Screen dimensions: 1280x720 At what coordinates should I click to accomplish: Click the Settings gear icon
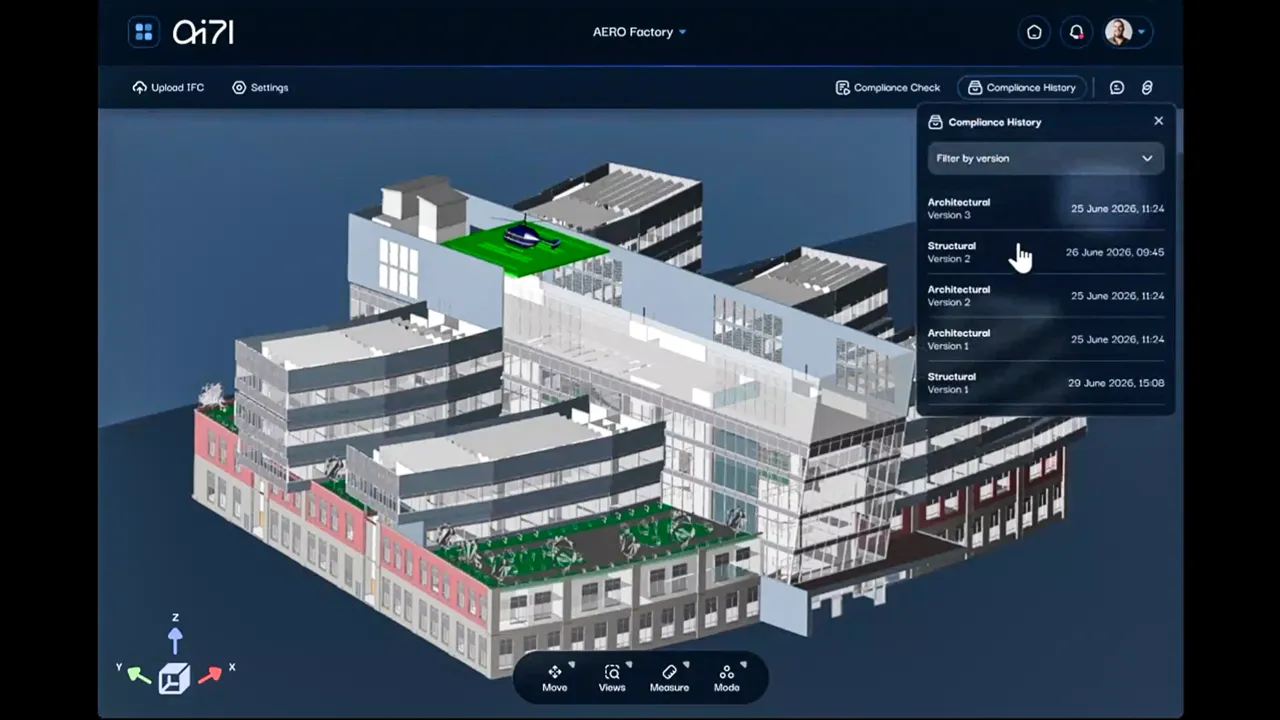pos(238,87)
